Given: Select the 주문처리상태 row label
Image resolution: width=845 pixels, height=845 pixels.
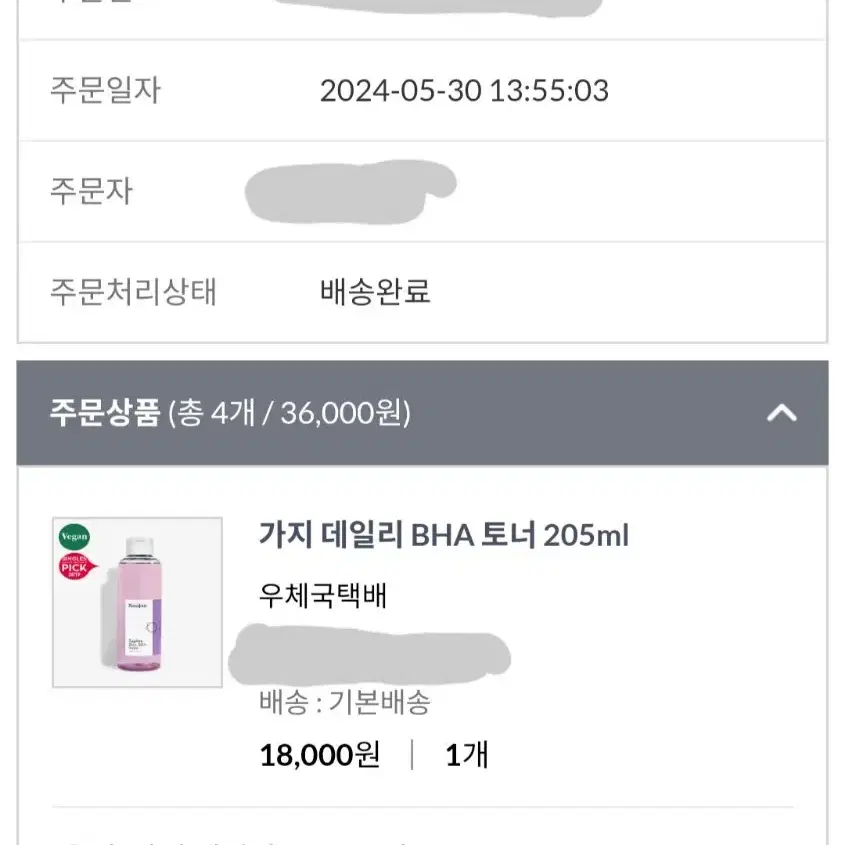Looking at the screenshot, I should (133, 292).
